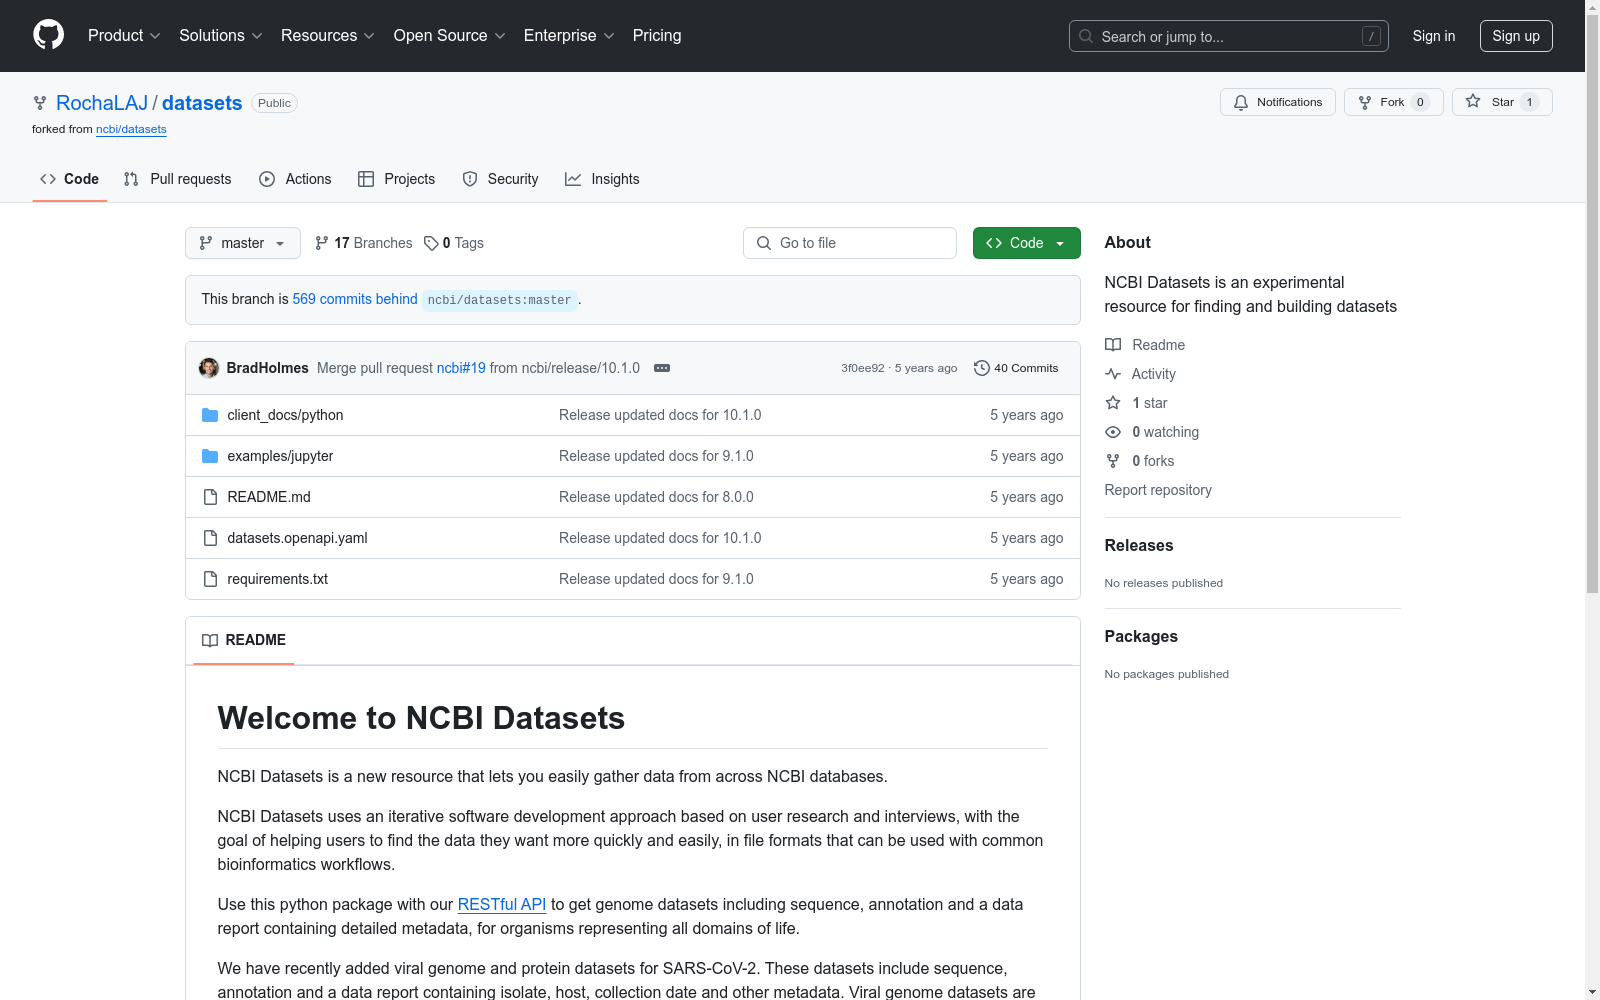Viewport: 1600px width, 1000px height.
Task: Open the master branch selector
Action: 243,243
